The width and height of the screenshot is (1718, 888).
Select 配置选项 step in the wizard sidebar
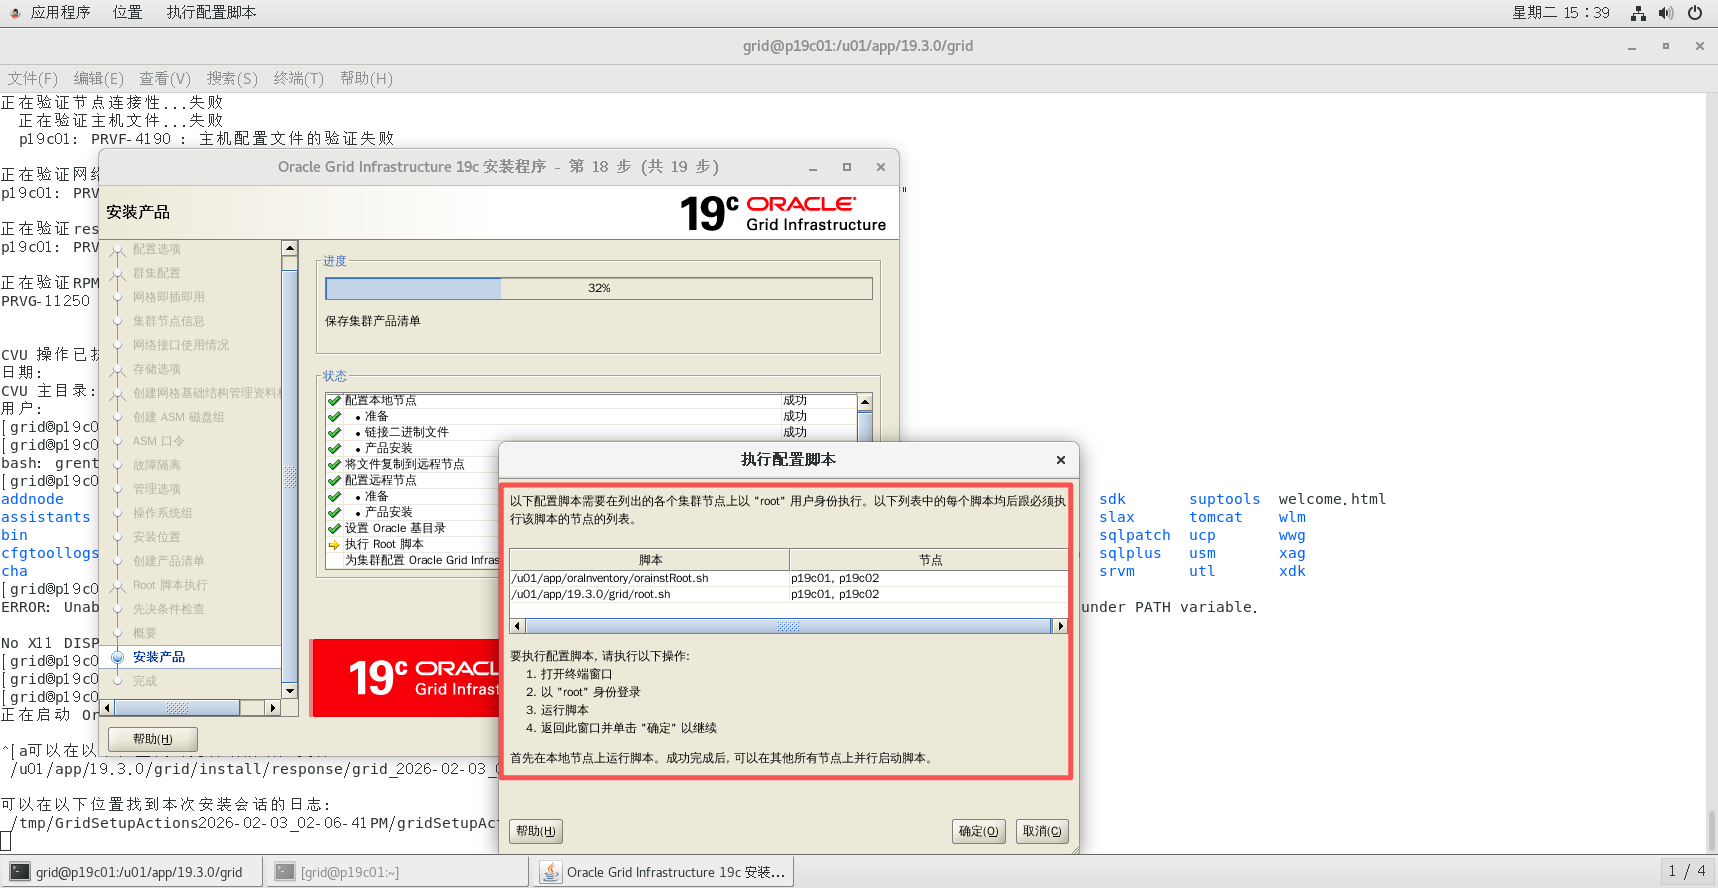point(157,249)
